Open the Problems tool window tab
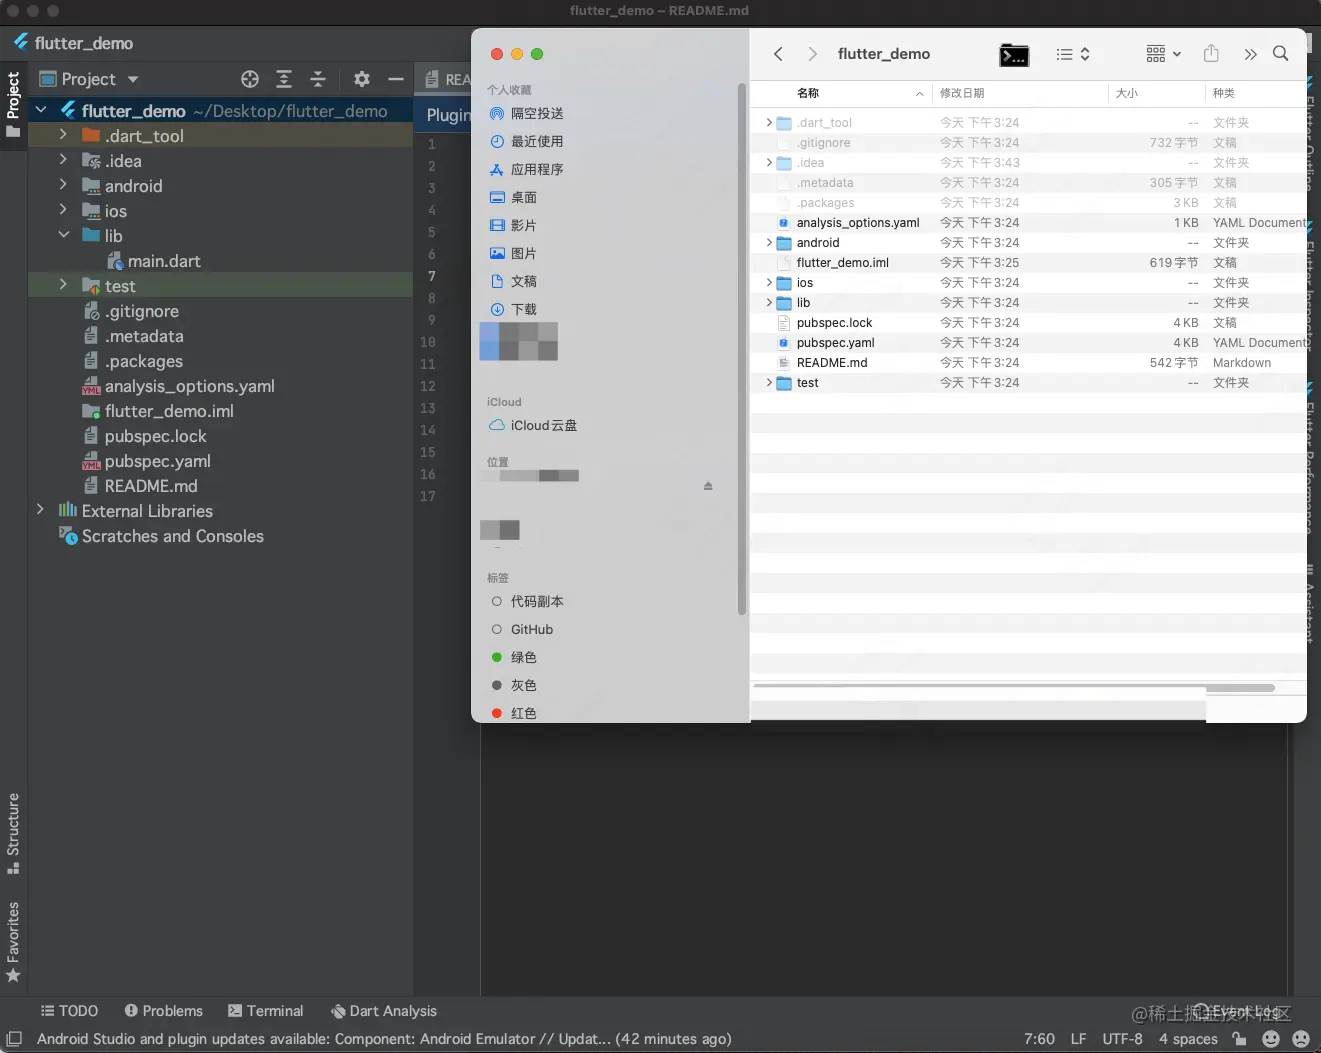 pos(163,1011)
